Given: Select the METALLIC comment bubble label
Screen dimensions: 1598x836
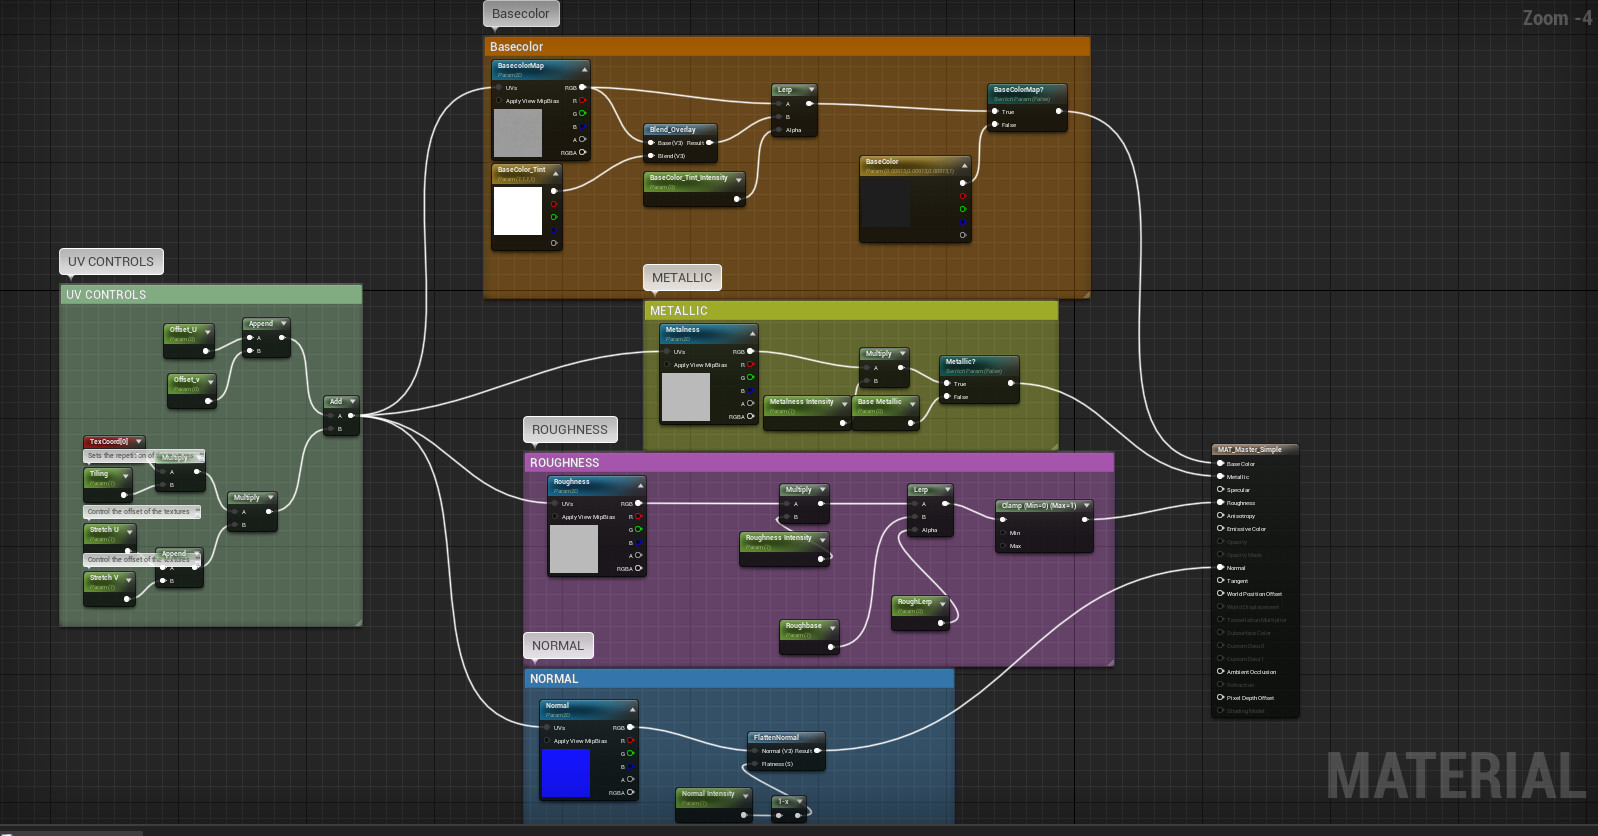Looking at the screenshot, I should pyautogui.click(x=682, y=278).
